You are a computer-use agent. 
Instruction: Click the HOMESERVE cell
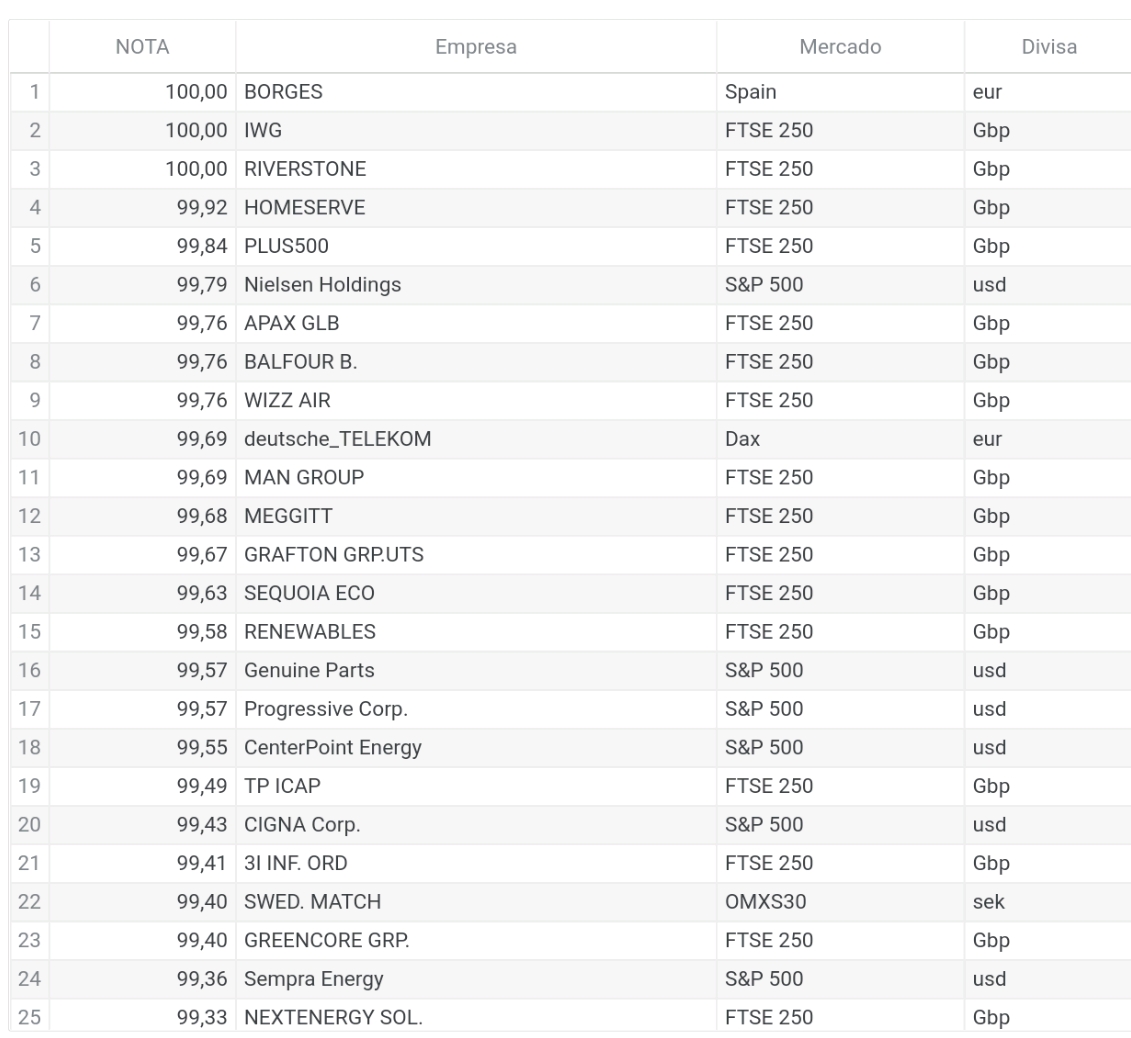pyautogui.click(x=476, y=208)
